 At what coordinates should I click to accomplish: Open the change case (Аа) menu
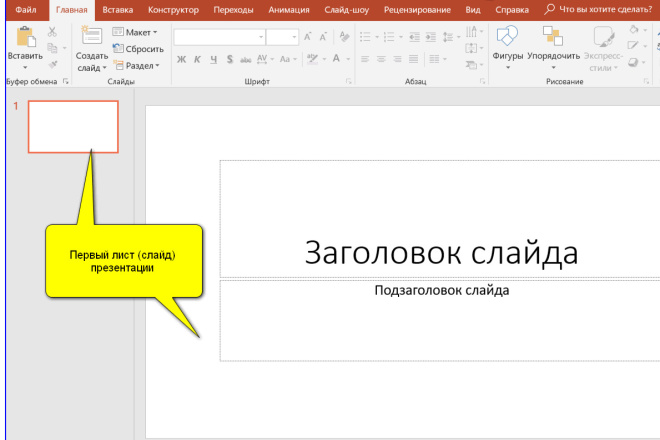tap(288, 59)
